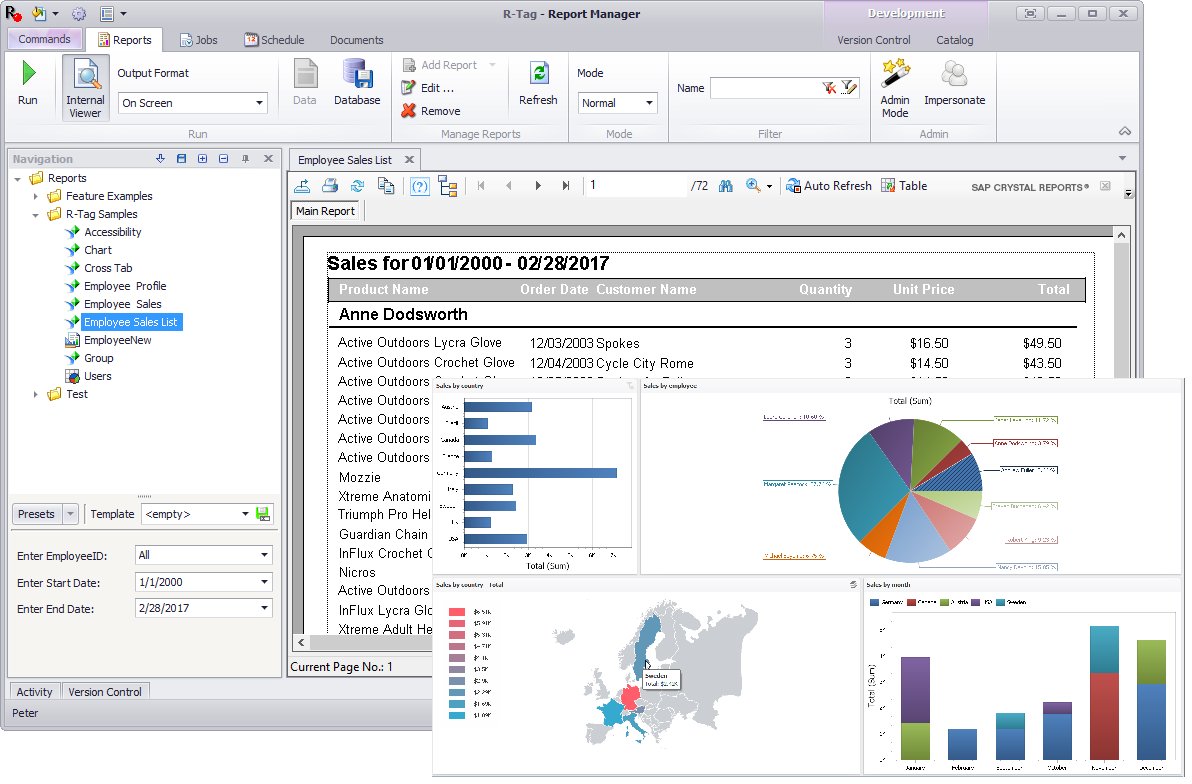Viewport: 1192px width, 784px height.
Task: Refresh the report data with the refresh icon
Action: [x=358, y=185]
